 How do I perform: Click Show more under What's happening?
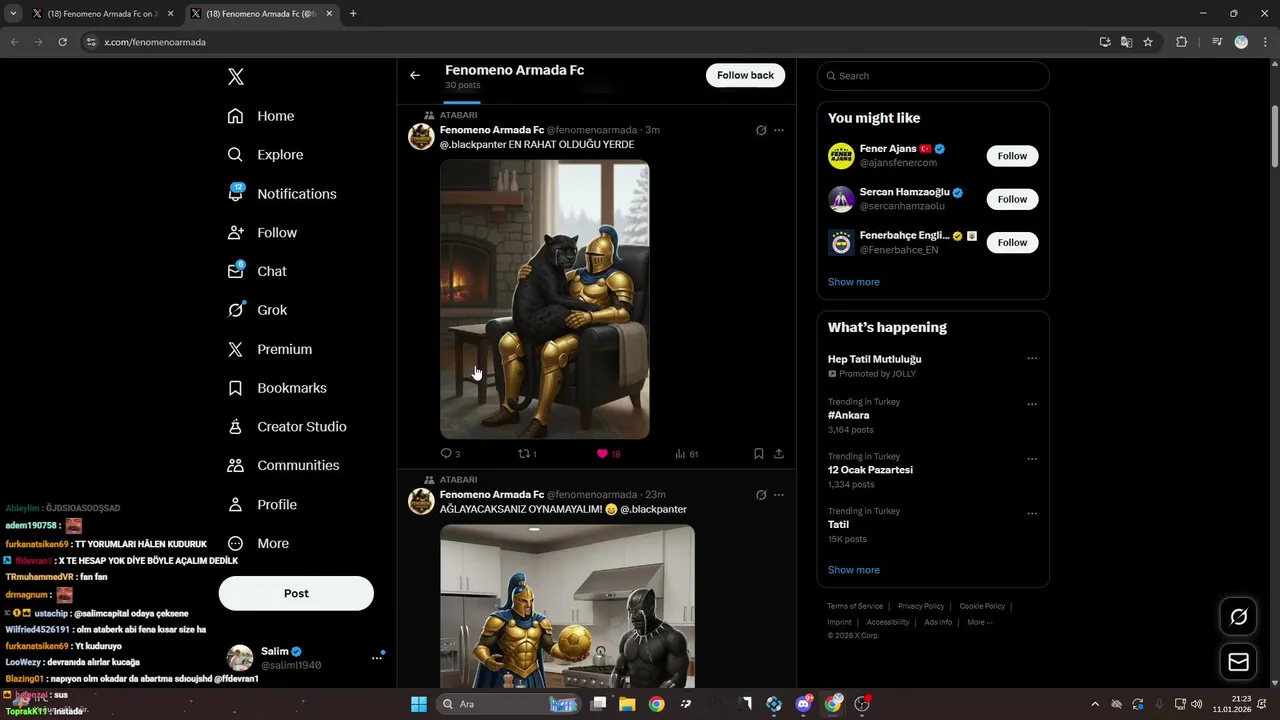854,570
